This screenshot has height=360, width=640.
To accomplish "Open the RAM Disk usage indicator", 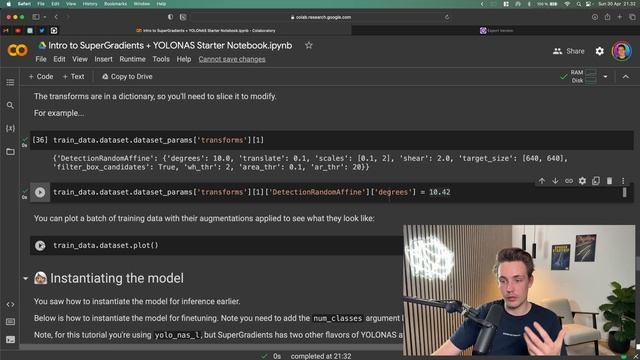I will click(584, 76).
